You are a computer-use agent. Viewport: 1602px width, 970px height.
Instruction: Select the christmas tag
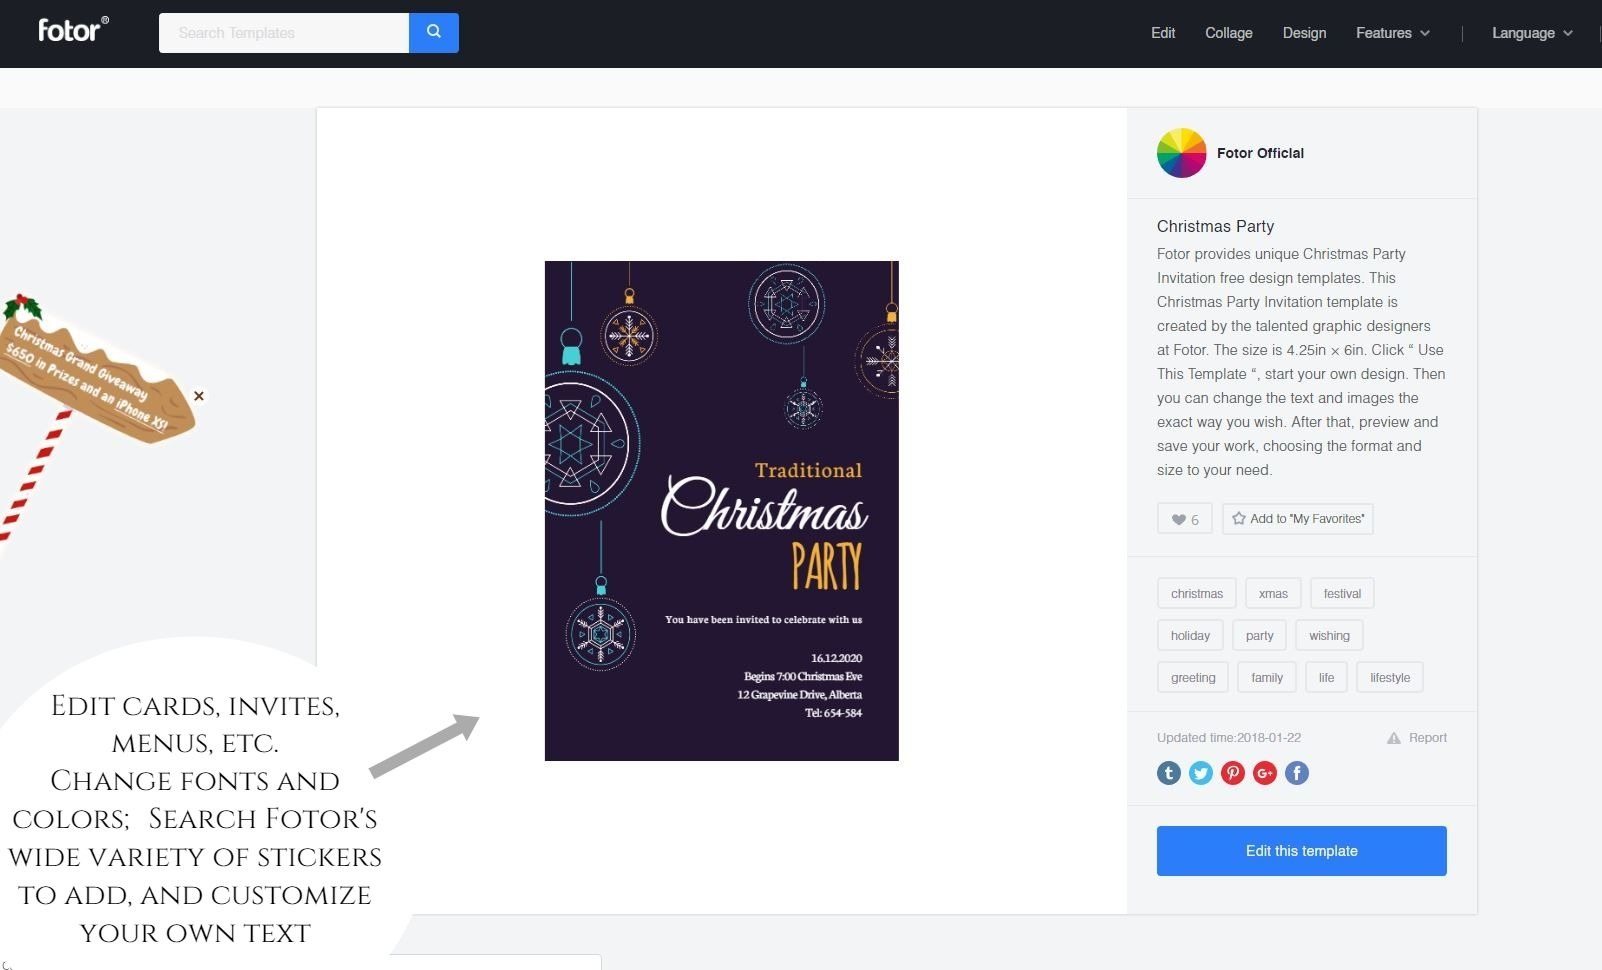coord(1197,593)
